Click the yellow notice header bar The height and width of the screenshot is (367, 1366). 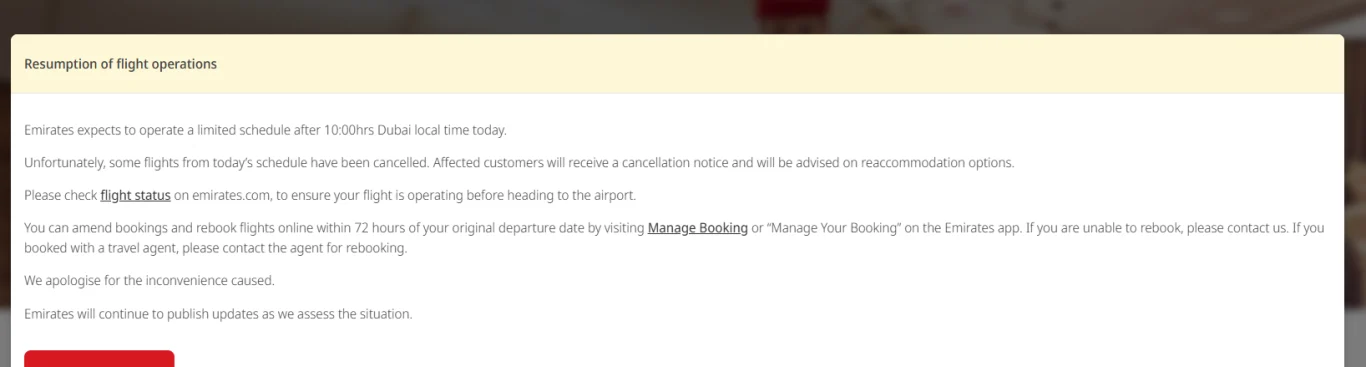pos(677,64)
